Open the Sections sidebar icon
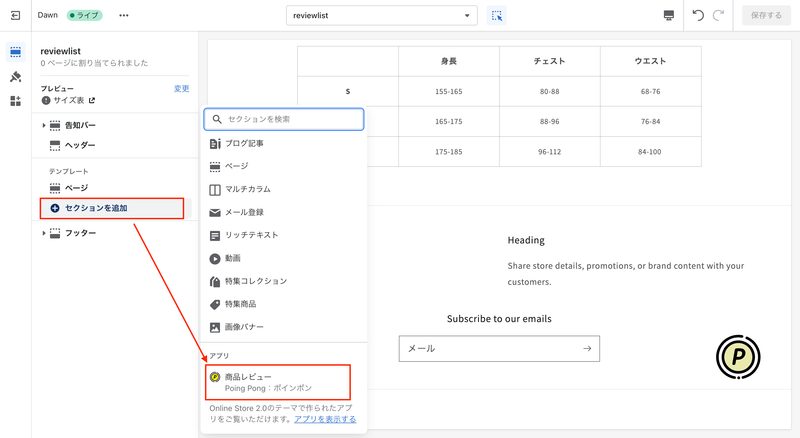The height and width of the screenshot is (438, 800). (x=15, y=52)
